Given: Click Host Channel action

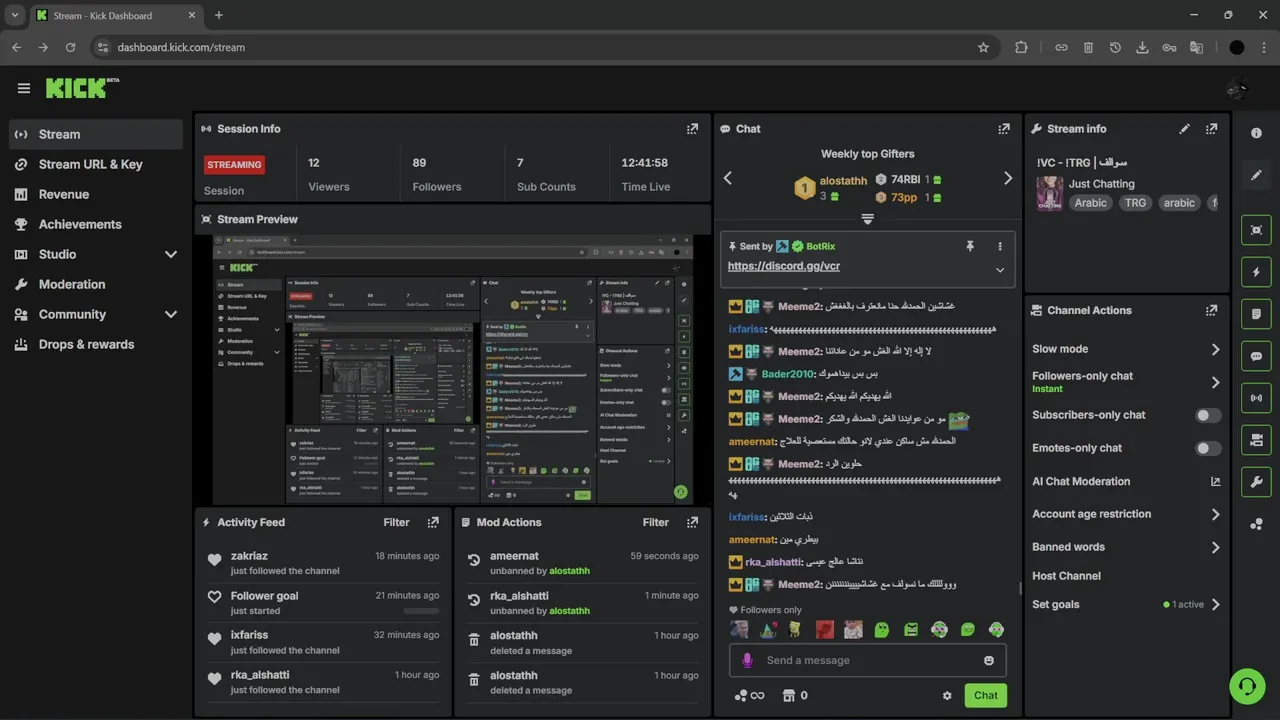Looking at the screenshot, I should pyautogui.click(x=1066, y=576).
